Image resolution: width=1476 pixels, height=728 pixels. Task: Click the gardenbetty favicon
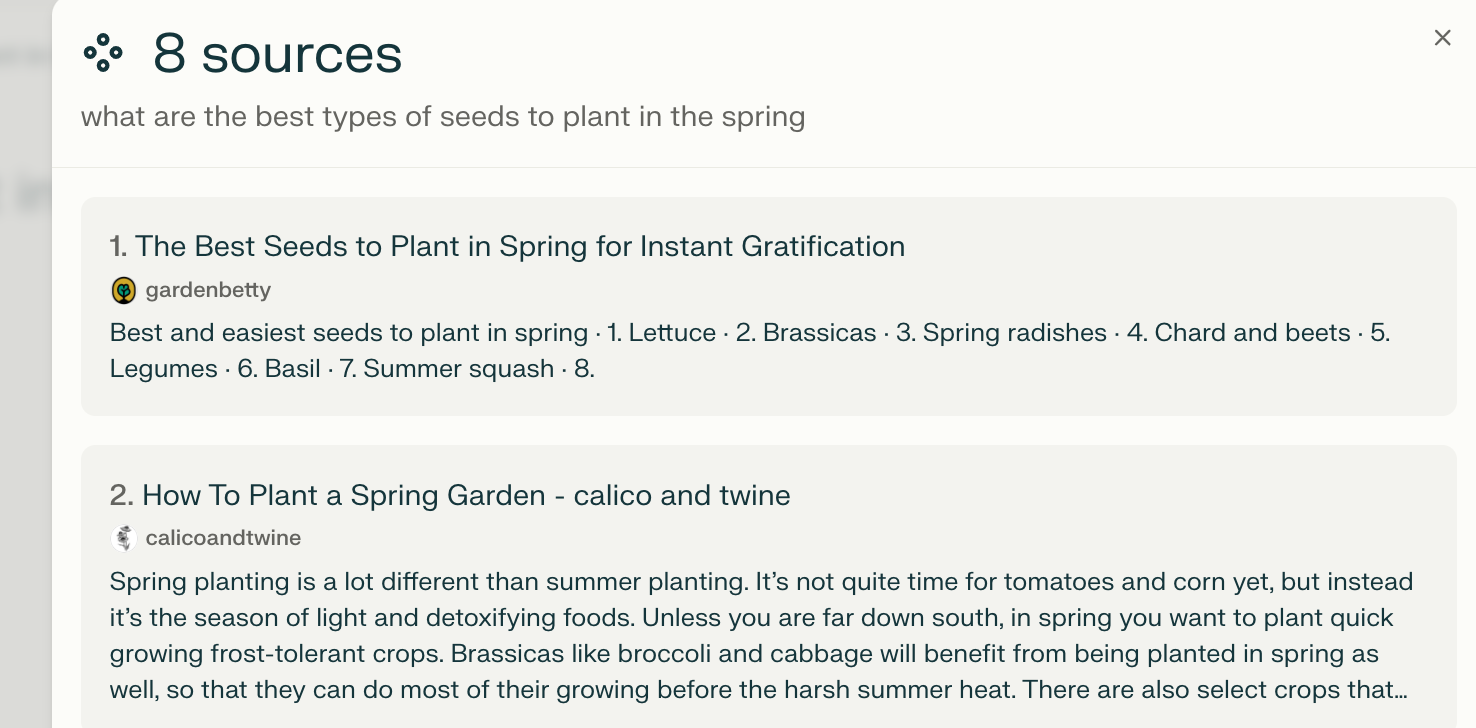[123, 291]
